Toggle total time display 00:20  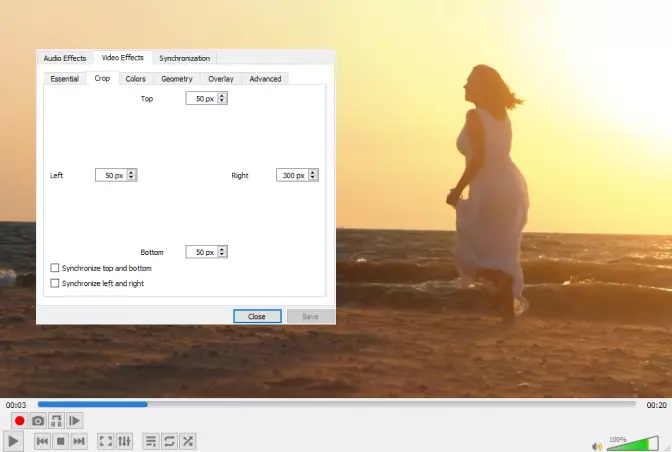656,405
